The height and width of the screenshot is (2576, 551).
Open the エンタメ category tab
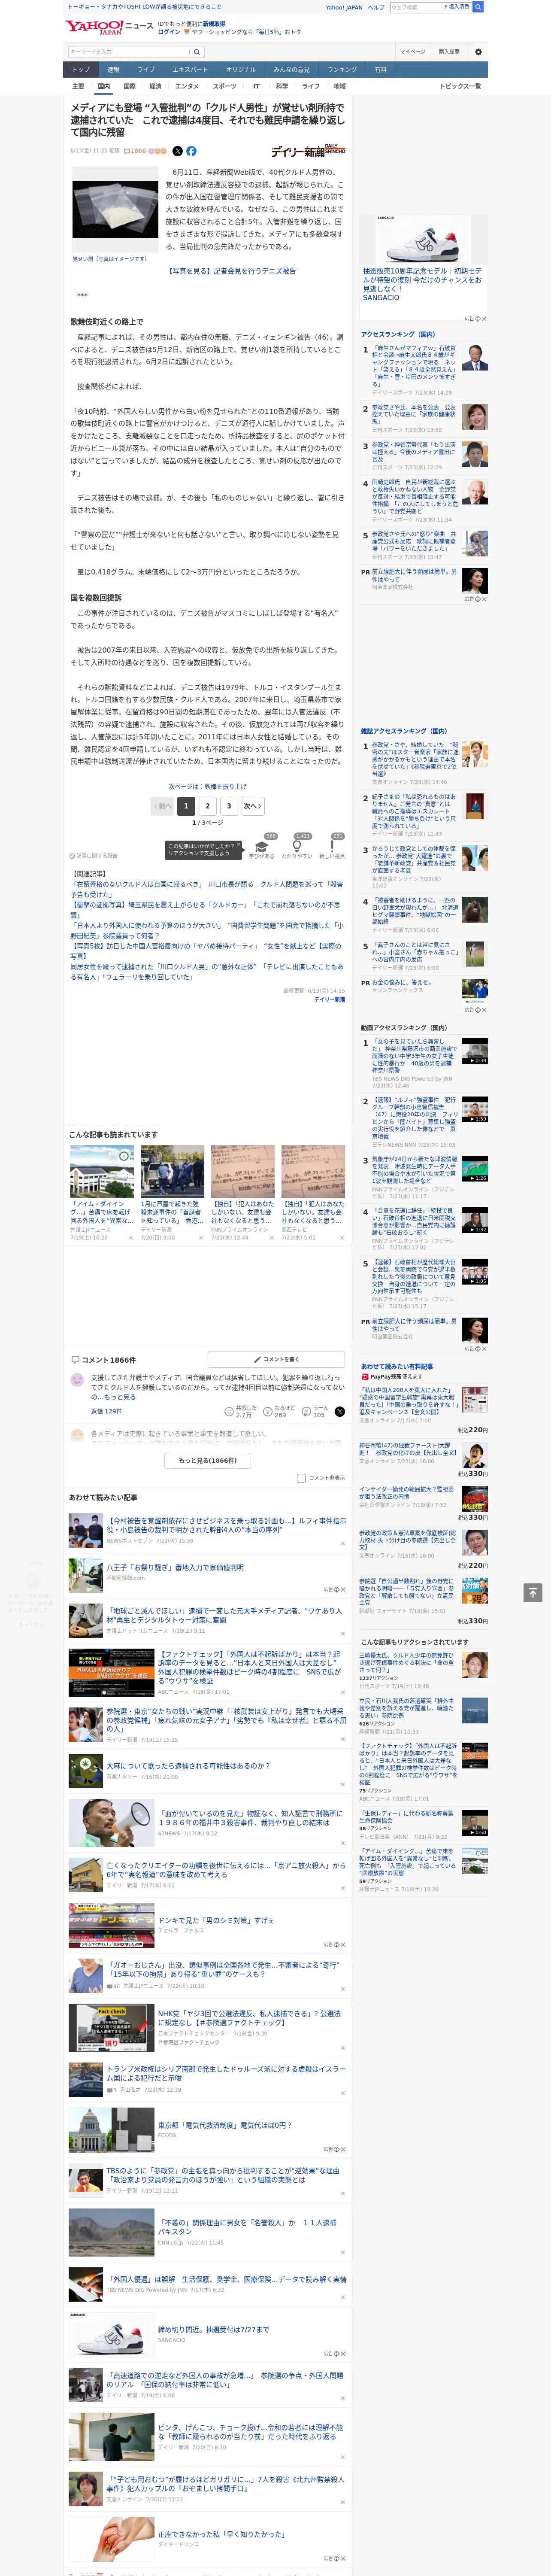point(187,86)
